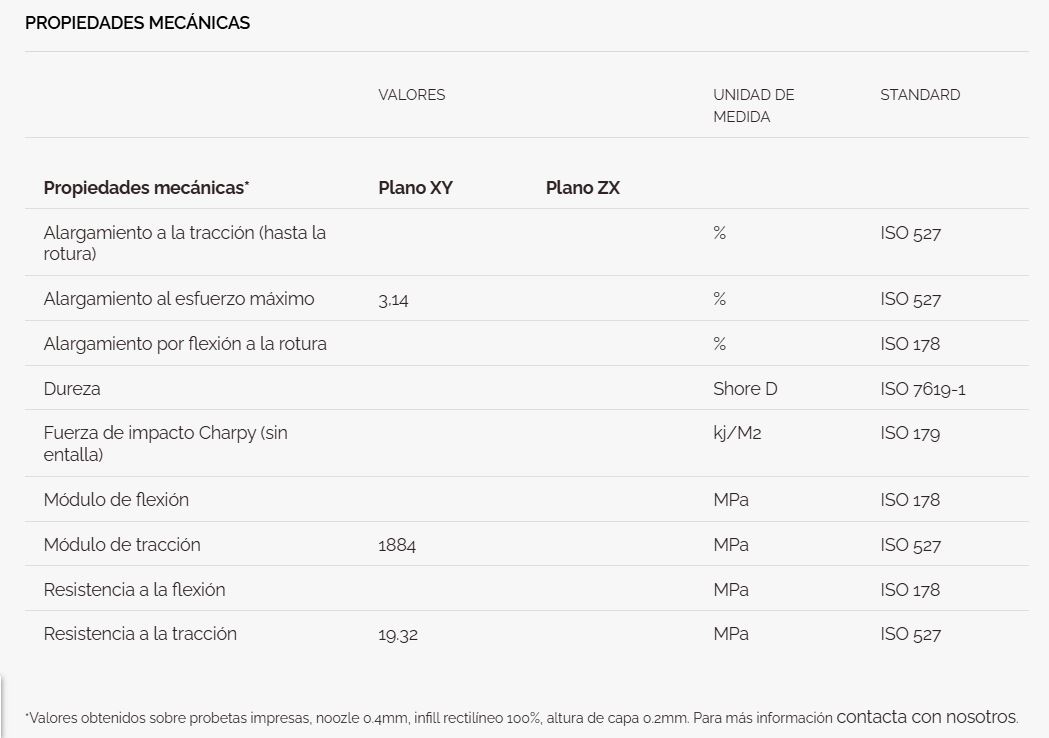Click the STANDARD column header
The height and width of the screenshot is (738, 1049).
point(919,95)
